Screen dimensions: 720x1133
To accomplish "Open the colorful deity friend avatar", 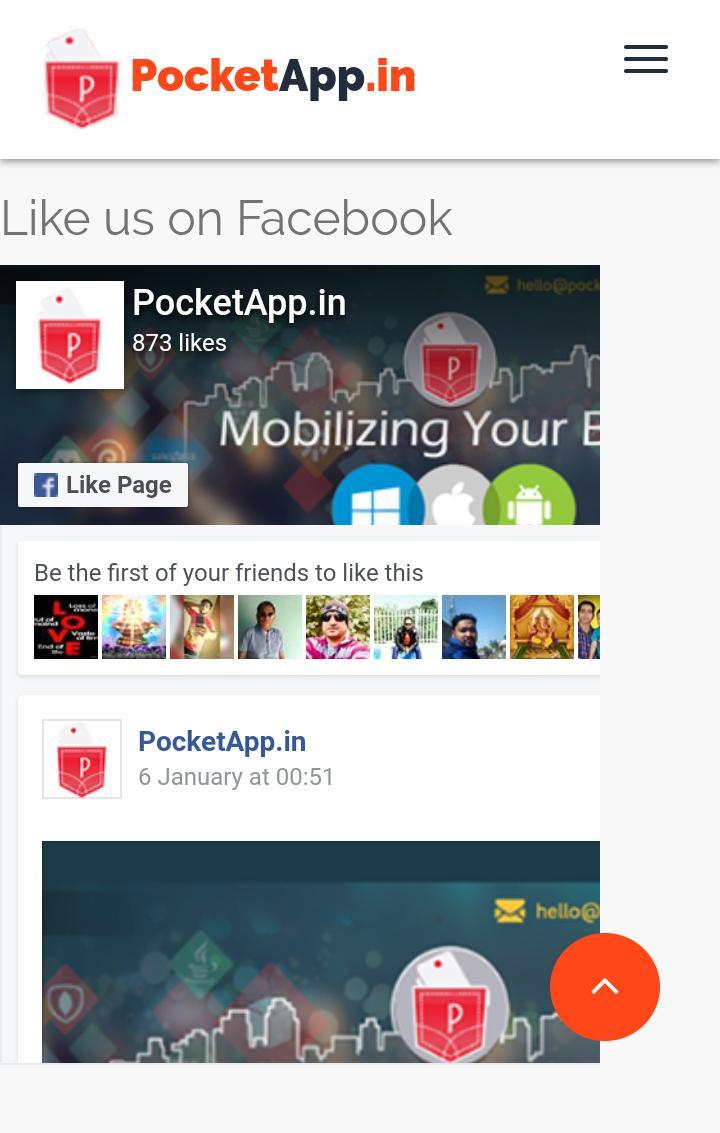I will [134, 626].
